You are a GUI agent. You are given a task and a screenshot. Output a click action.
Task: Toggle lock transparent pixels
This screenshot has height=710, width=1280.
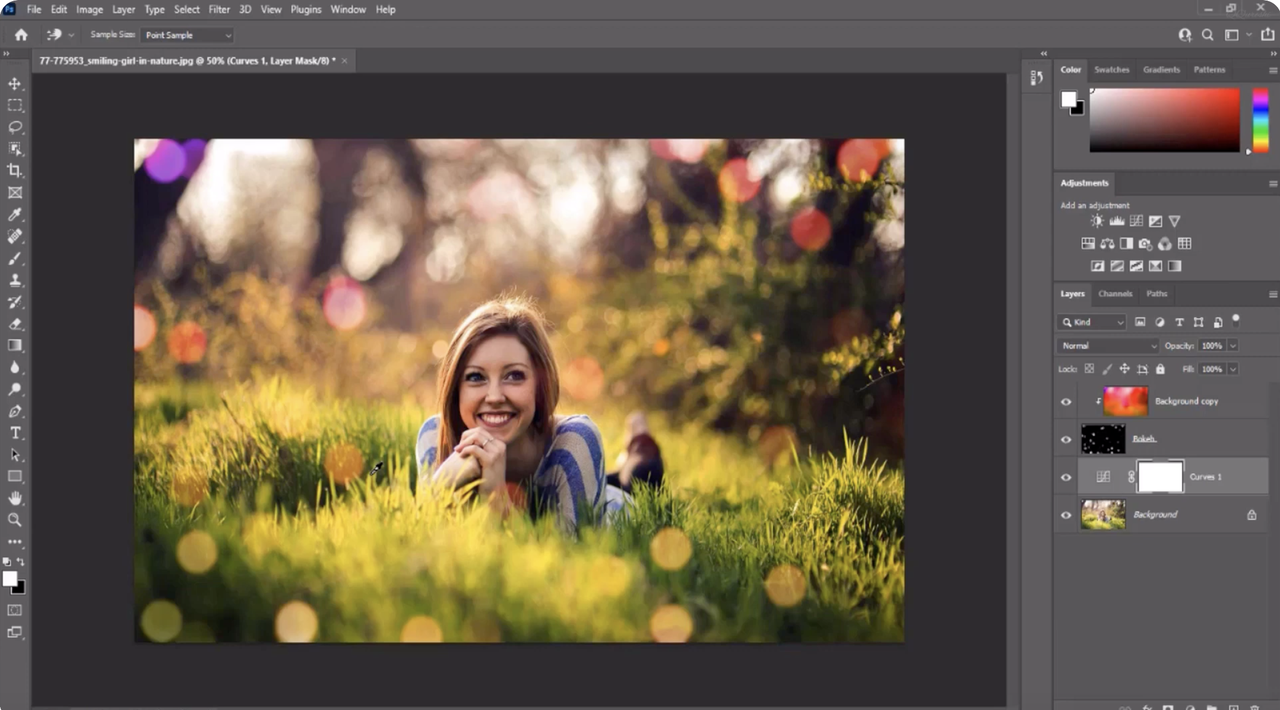pos(1090,369)
